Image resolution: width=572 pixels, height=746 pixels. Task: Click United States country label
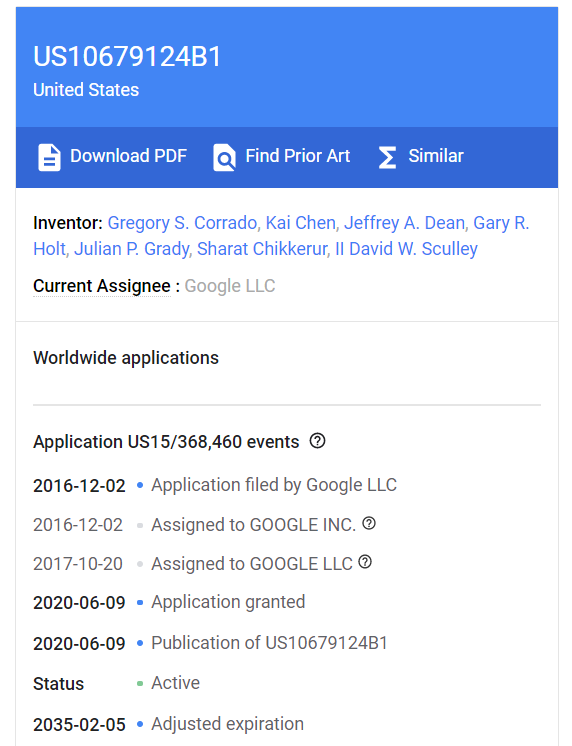tap(86, 90)
